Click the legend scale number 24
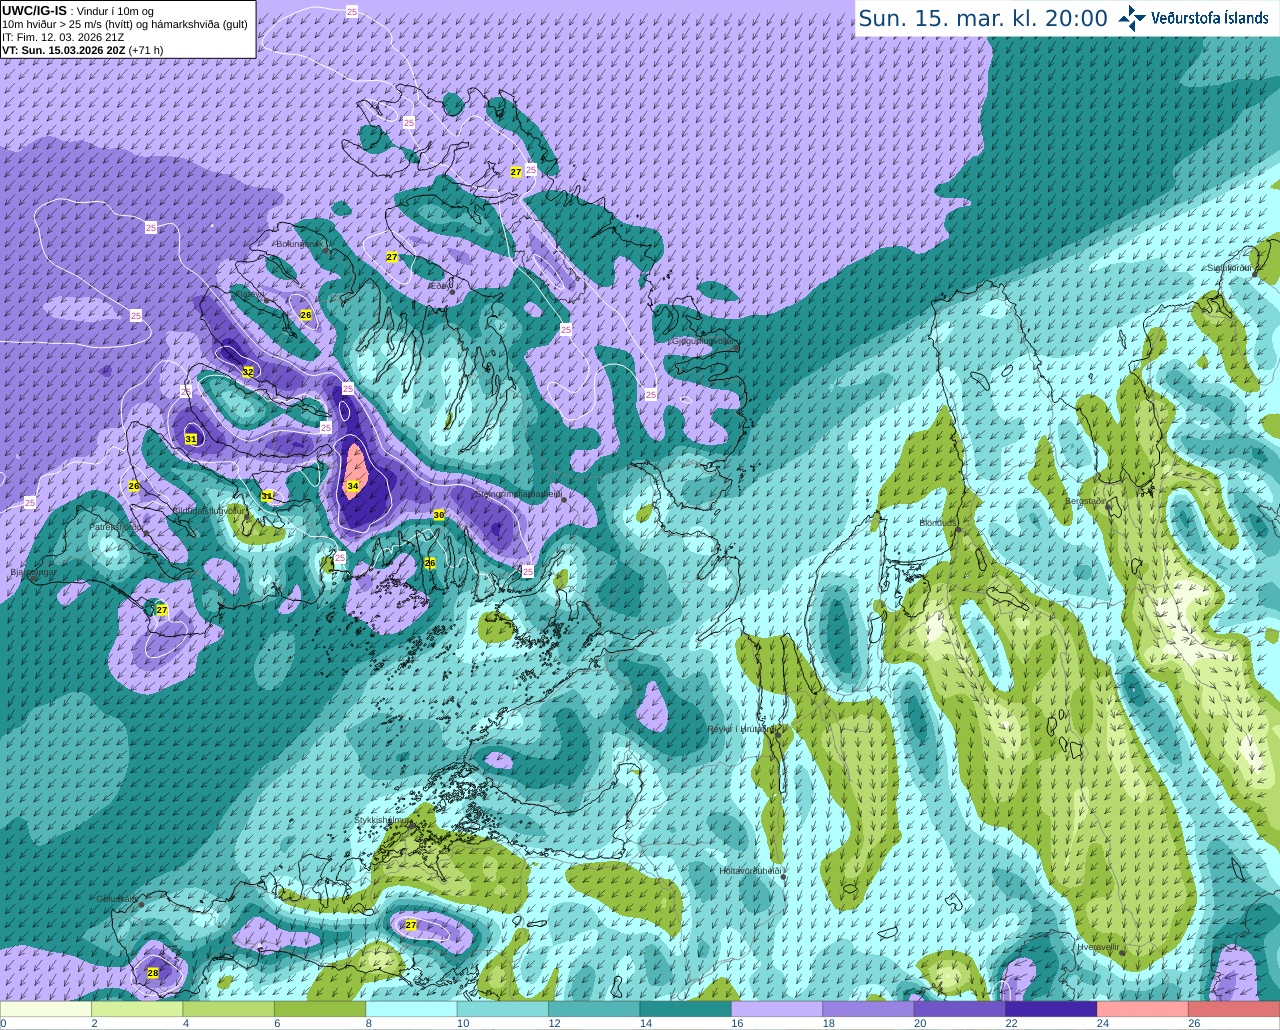 click(x=1102, y=1023)
